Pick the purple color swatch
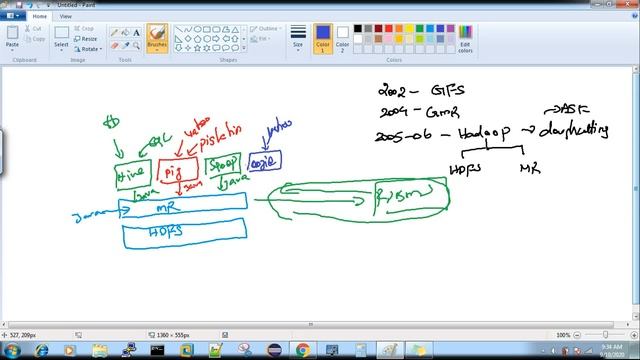 tap(451, 28)
